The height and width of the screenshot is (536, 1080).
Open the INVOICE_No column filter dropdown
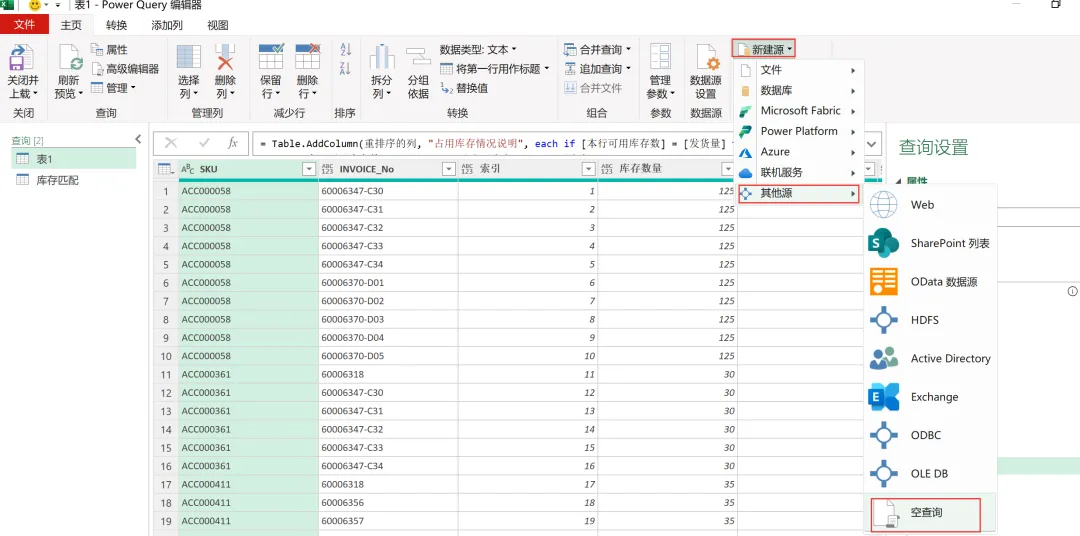(448, 169)
